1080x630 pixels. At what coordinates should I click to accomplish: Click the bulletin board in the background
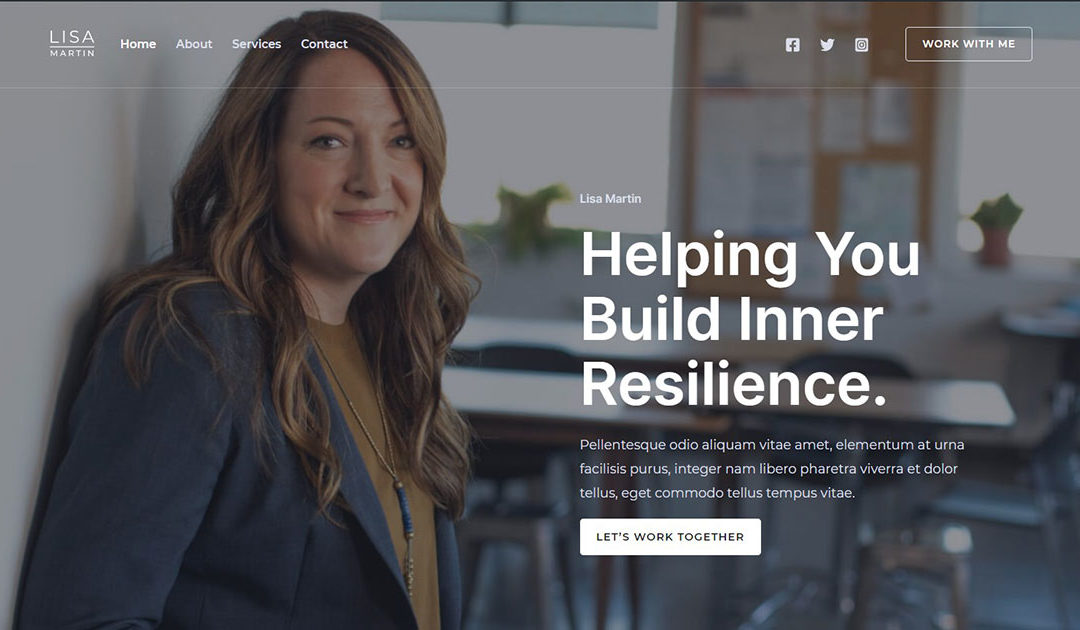coord(813,138)
